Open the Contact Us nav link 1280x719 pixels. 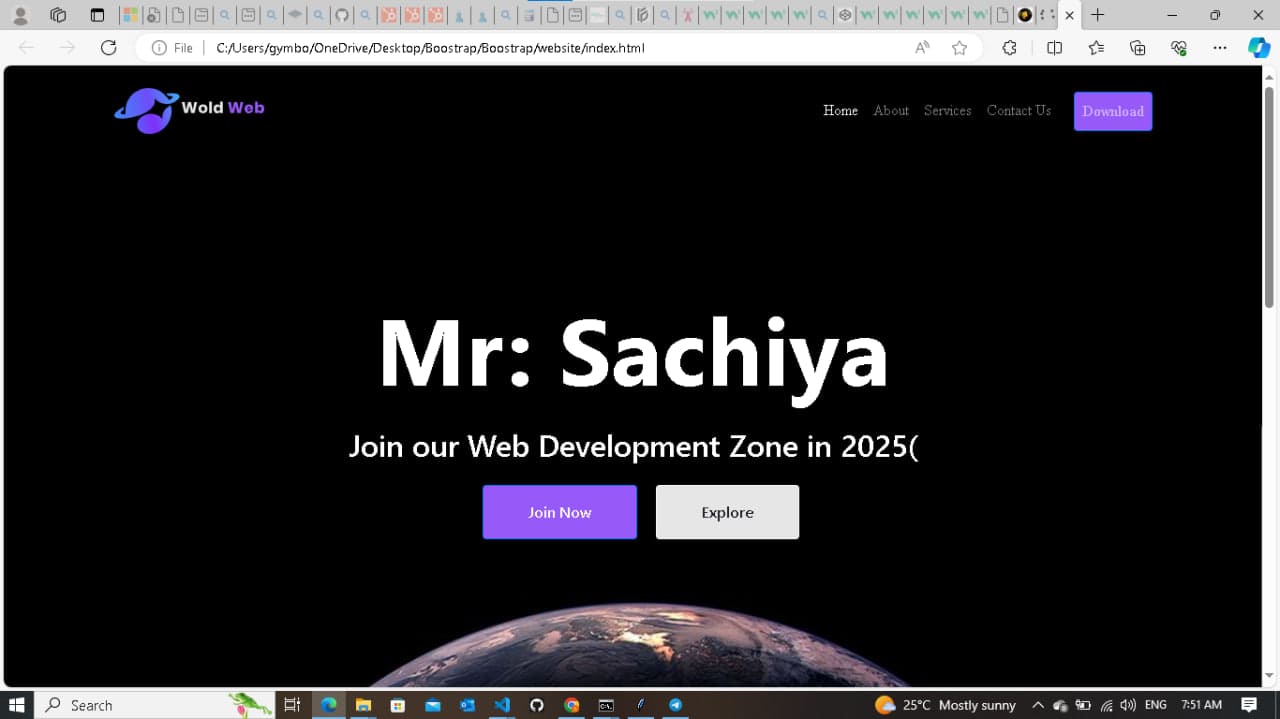[1018, 111]
